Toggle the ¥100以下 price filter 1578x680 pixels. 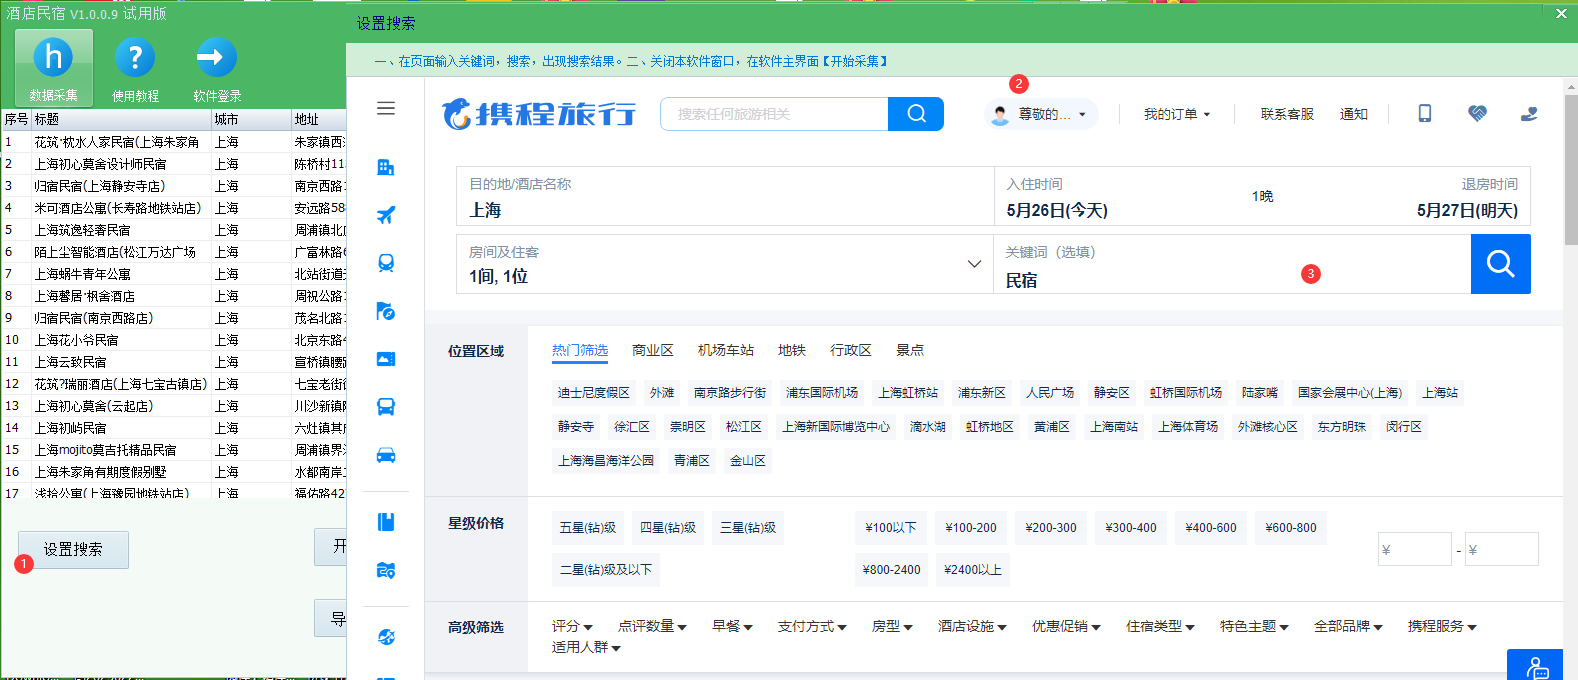tap(891, 527)
